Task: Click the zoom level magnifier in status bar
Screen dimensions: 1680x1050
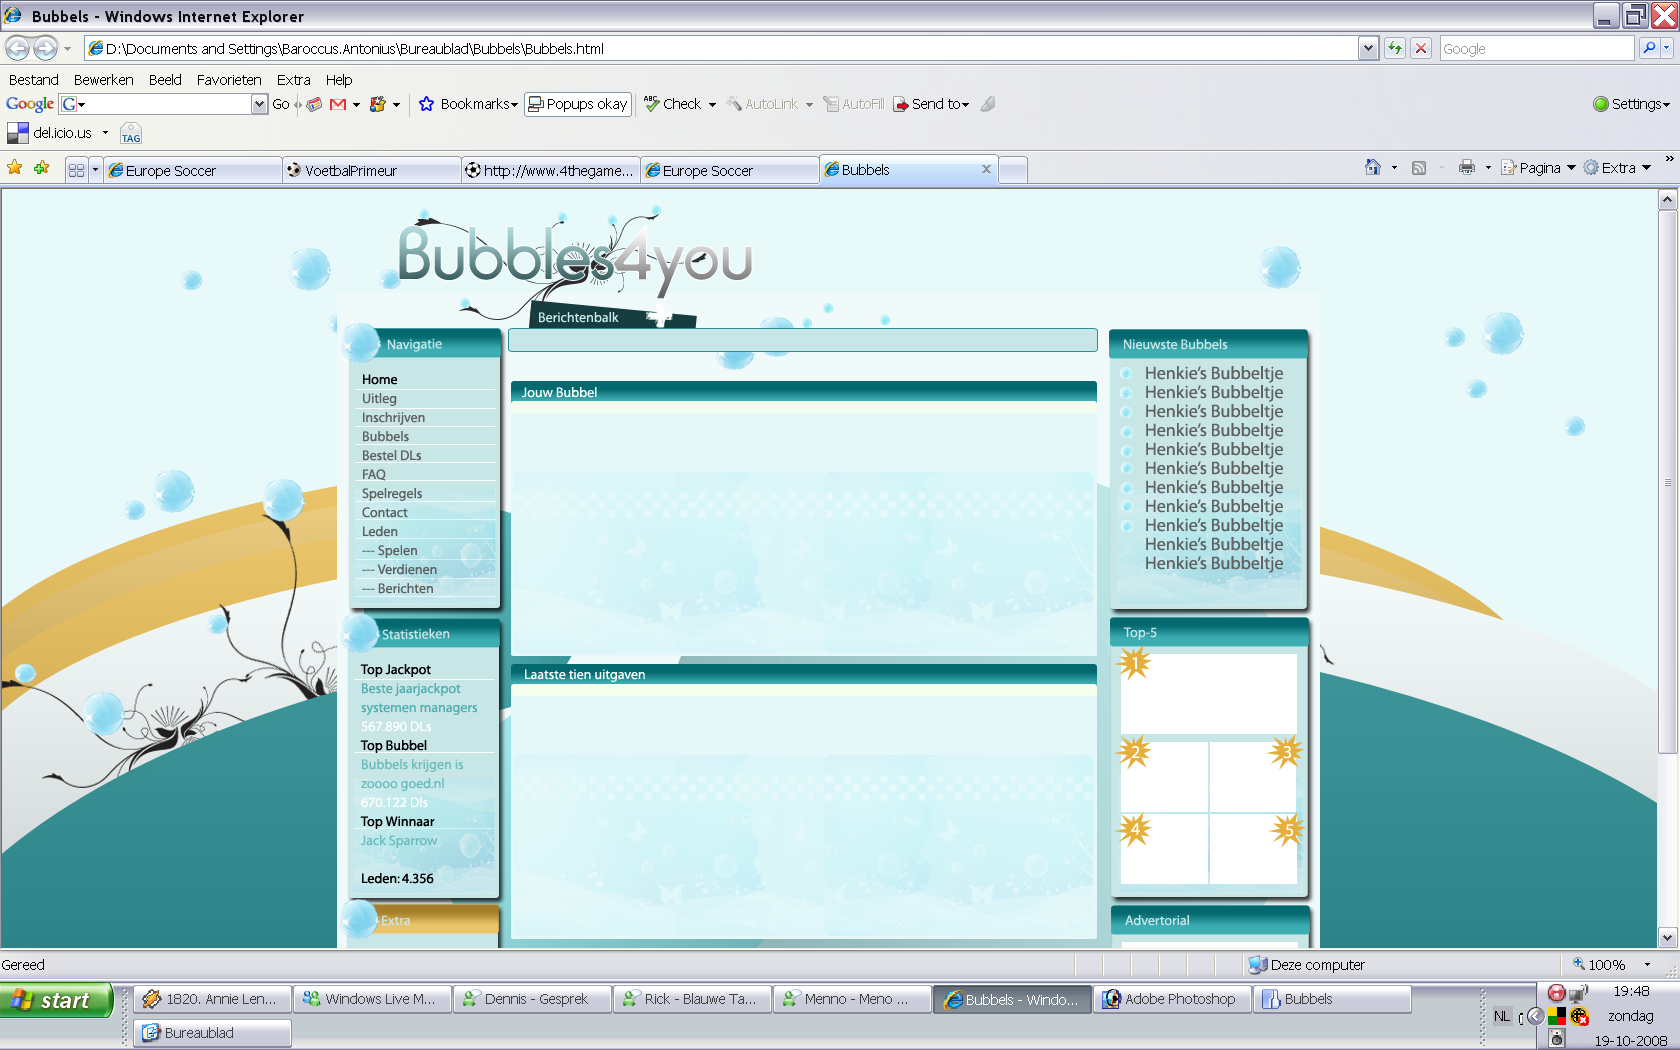Action: point(1579,964)
